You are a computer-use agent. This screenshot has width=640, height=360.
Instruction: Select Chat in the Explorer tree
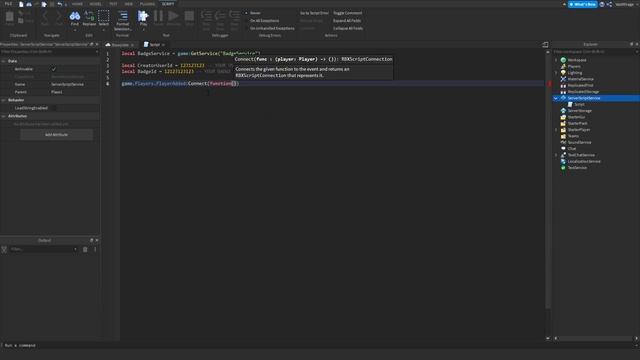pyautogui.click(x=571, y=149)
